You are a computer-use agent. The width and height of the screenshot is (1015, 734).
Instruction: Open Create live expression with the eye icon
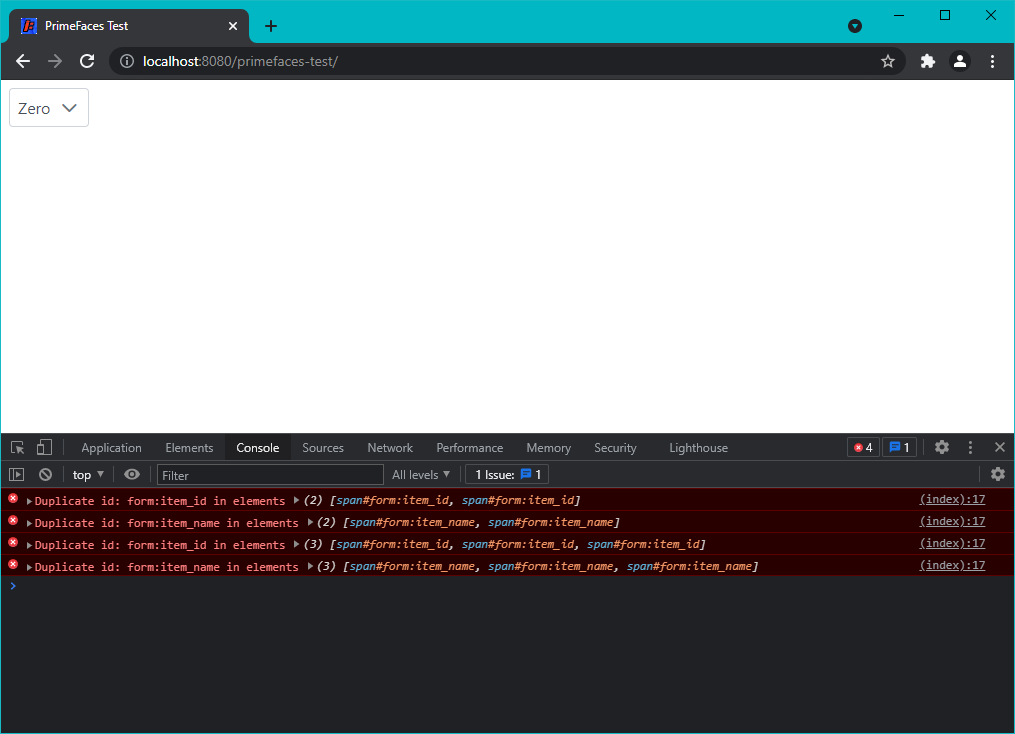coord(131,474)
